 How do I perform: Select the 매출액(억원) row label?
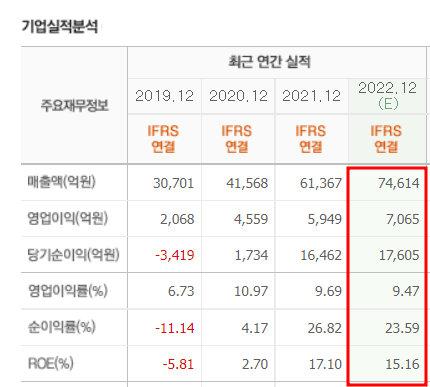coord(62,182)
